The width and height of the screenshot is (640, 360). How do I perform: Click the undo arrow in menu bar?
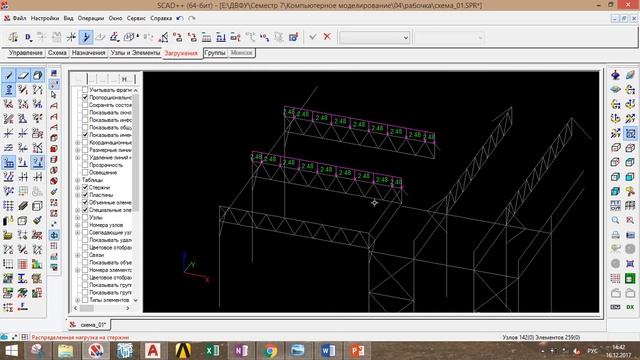[180, 18]
